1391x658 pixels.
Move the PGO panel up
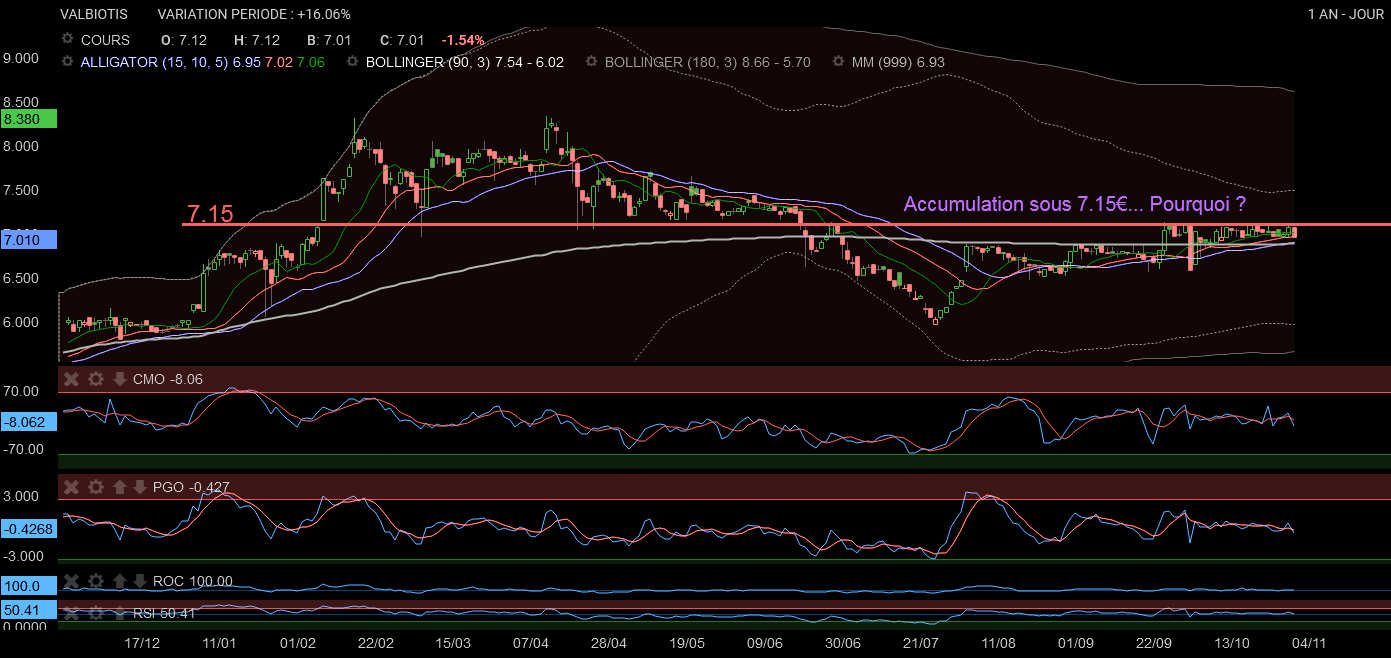(x=118, y=487)
